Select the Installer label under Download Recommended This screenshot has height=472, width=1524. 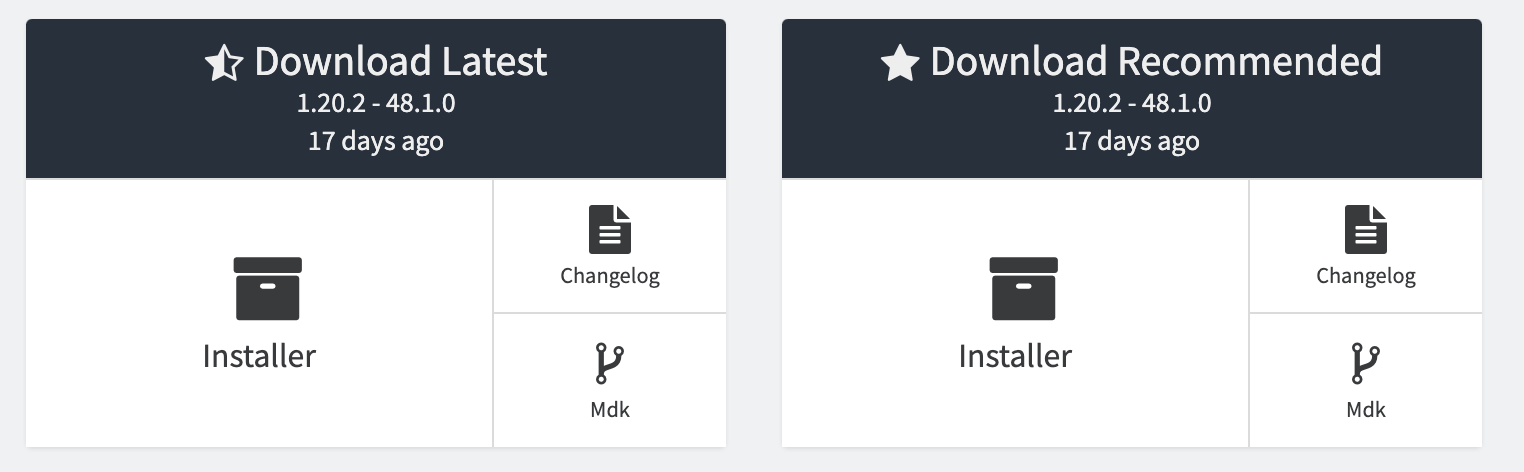coord(1015,356)
